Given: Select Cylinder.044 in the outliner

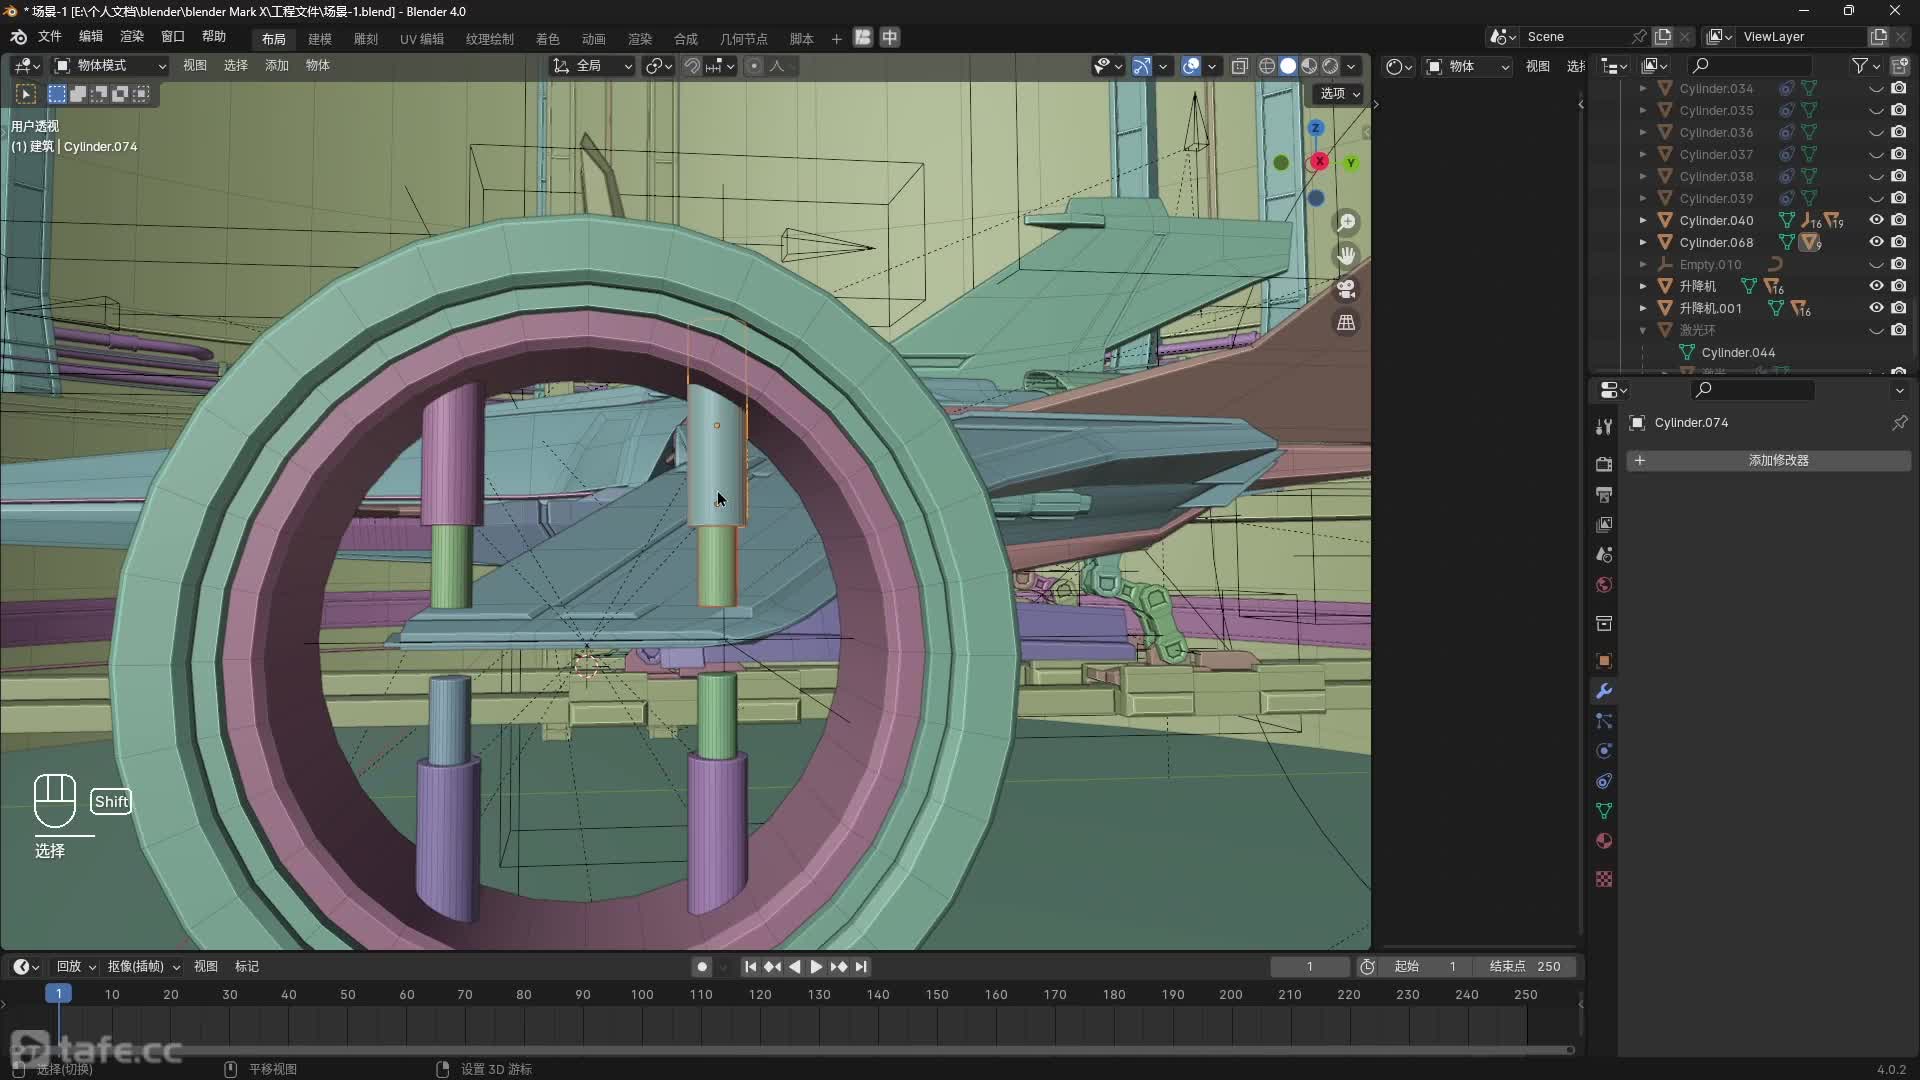Looking at the screenshot, I should click(x=1738, y=352).
